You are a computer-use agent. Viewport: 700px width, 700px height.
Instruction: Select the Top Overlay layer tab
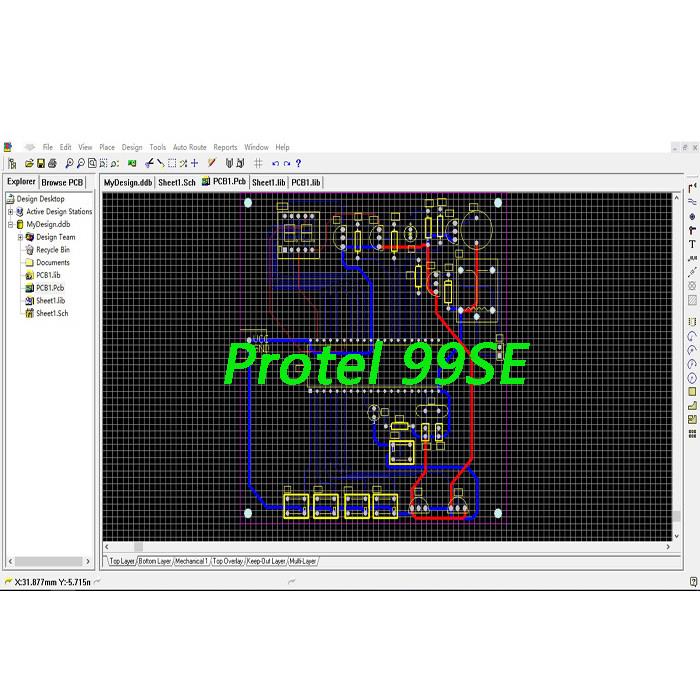click(228, 561)
